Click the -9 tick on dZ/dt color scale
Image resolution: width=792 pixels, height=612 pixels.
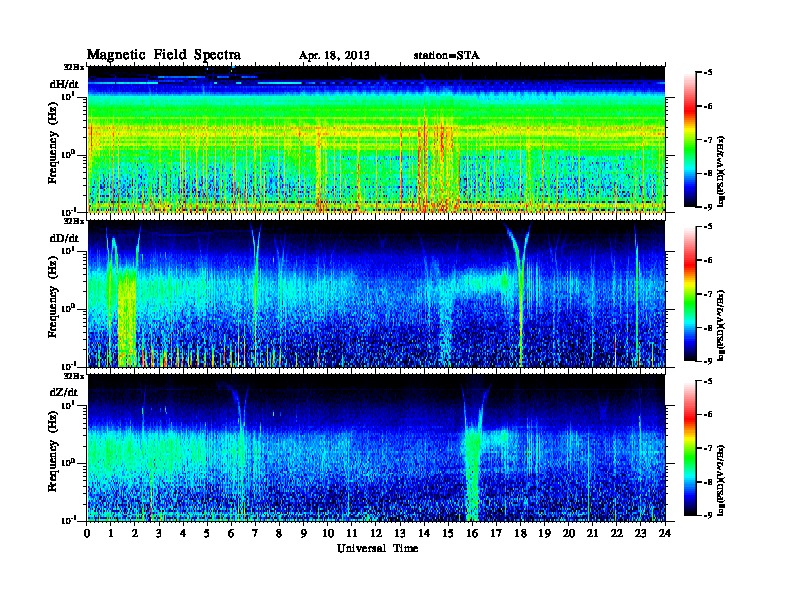[708, 515]
